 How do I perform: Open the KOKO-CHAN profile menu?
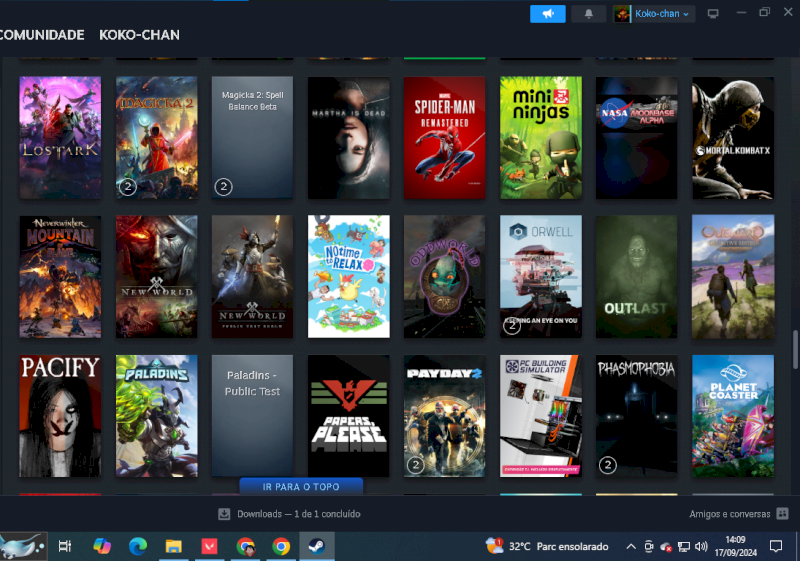click(139, 35)
